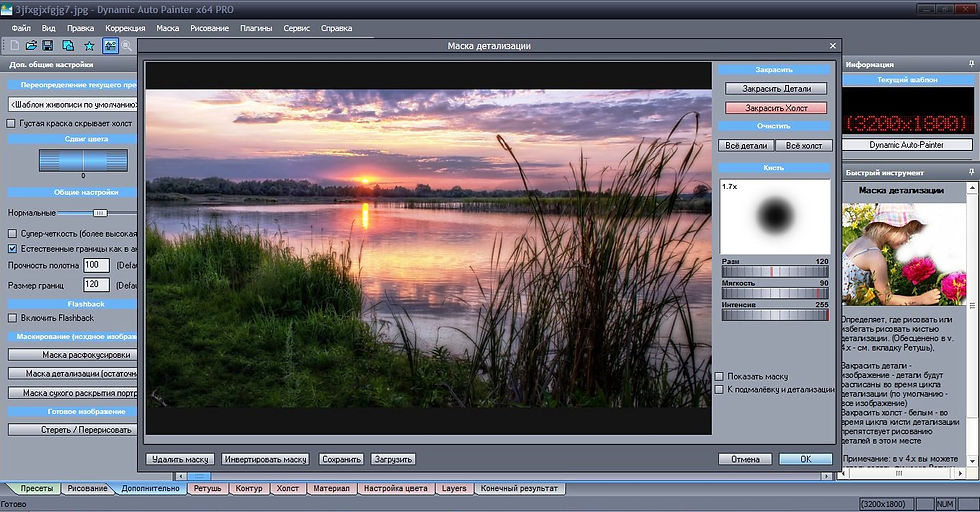Enable Включить Flashback checkbox

point(12,318)
